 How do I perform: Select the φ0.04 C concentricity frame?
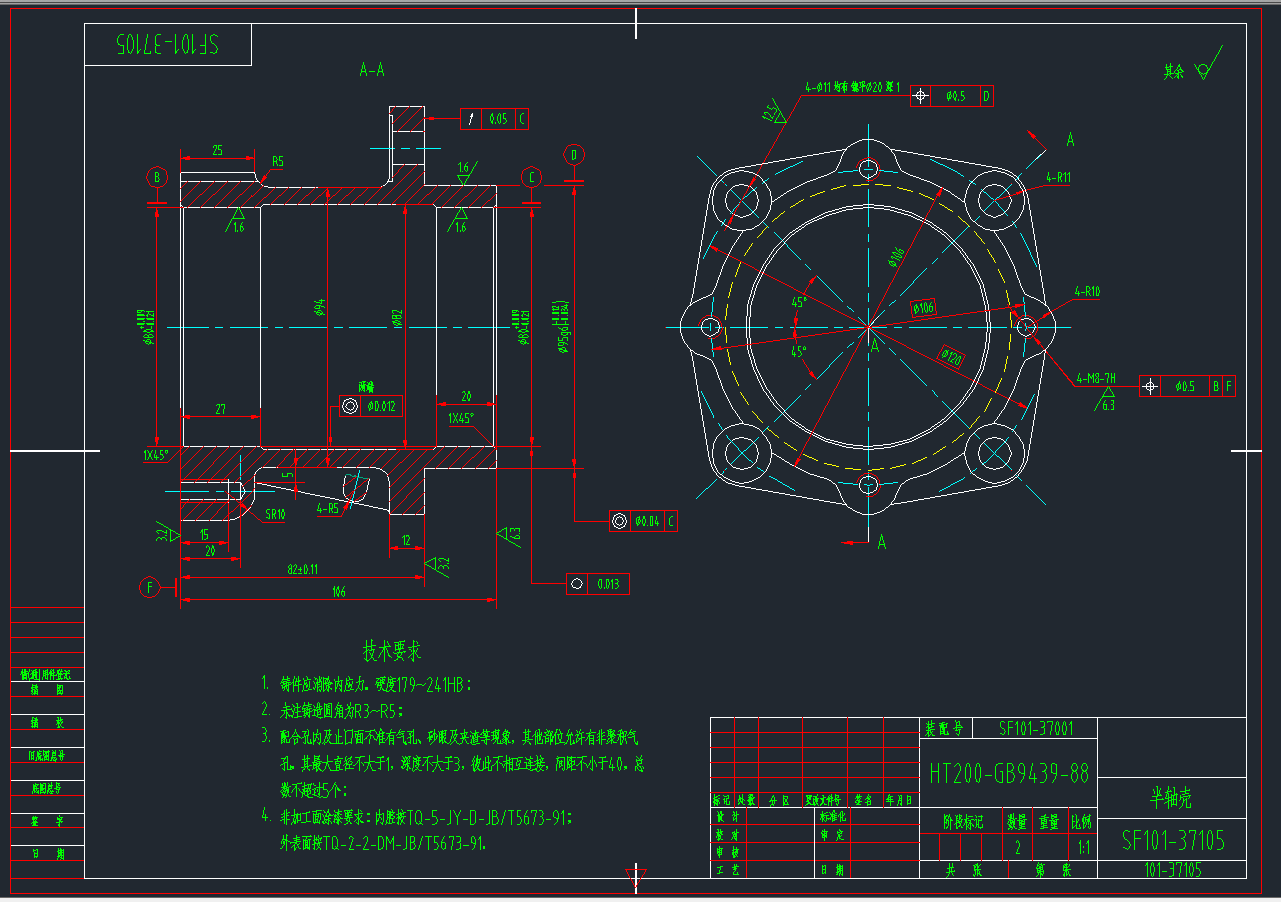click(x=643, y=521)
